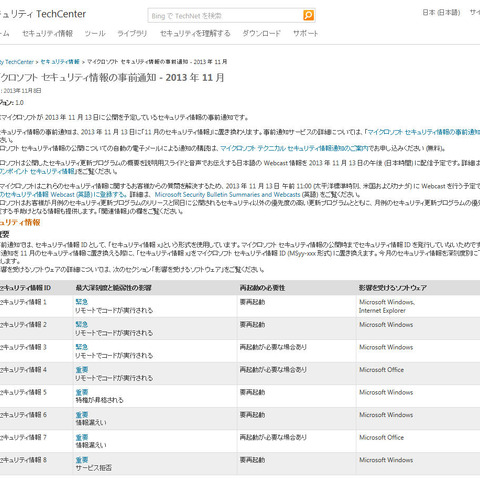Click 重要 severity link for セキュリティ情報 4
Viewport: 480px width, 480px height.
coord(82,370)
